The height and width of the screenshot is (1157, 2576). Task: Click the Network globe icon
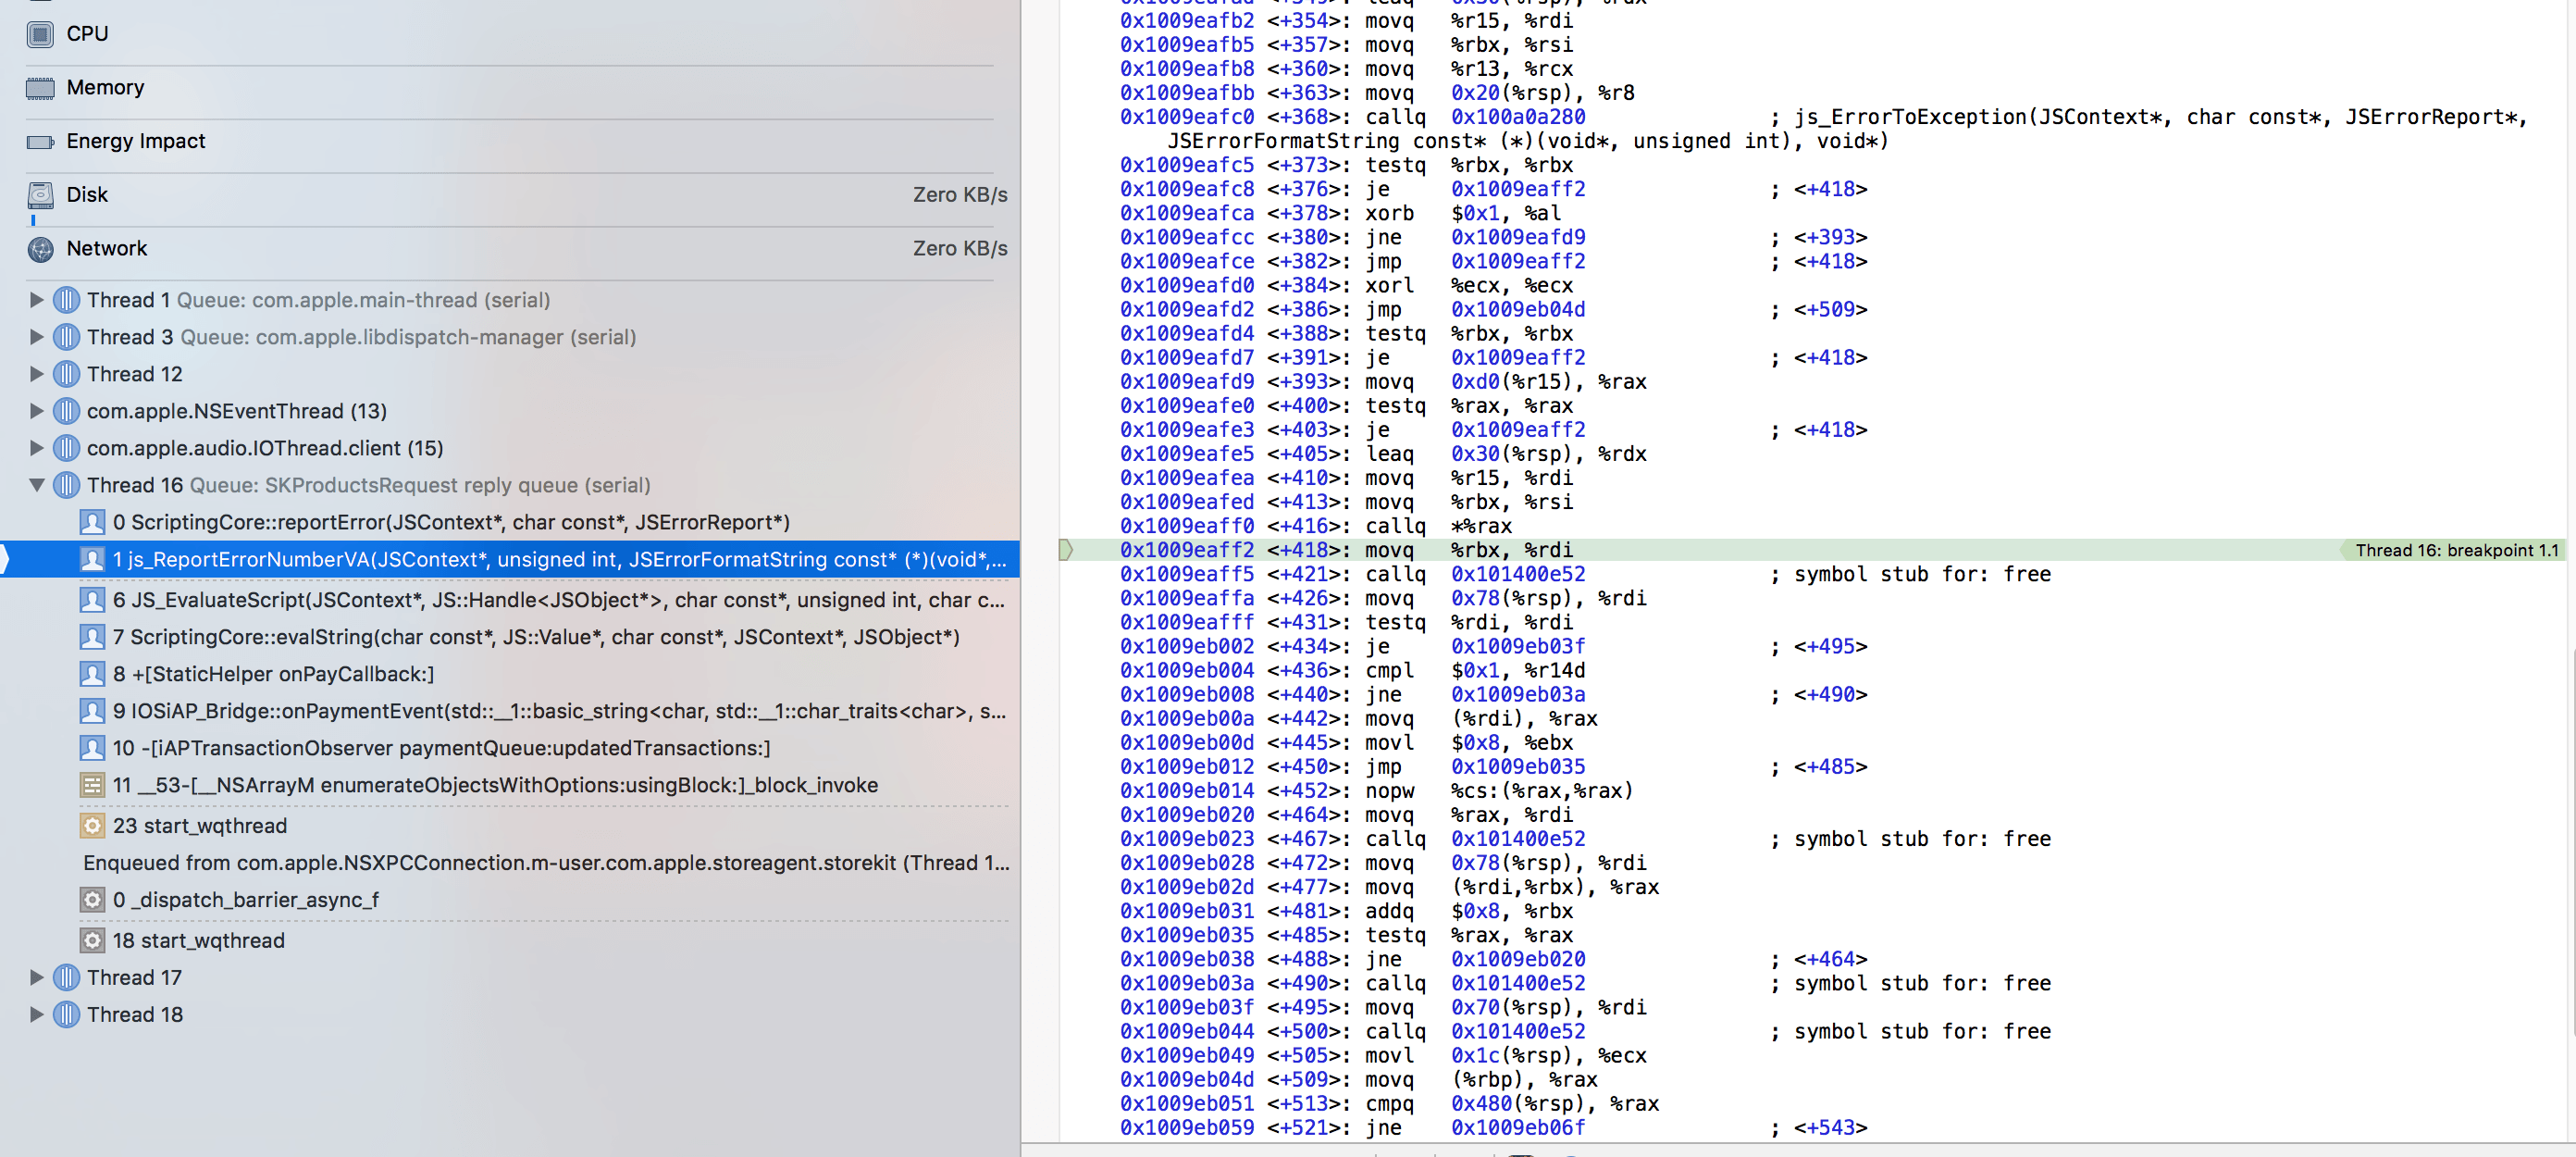40,249
